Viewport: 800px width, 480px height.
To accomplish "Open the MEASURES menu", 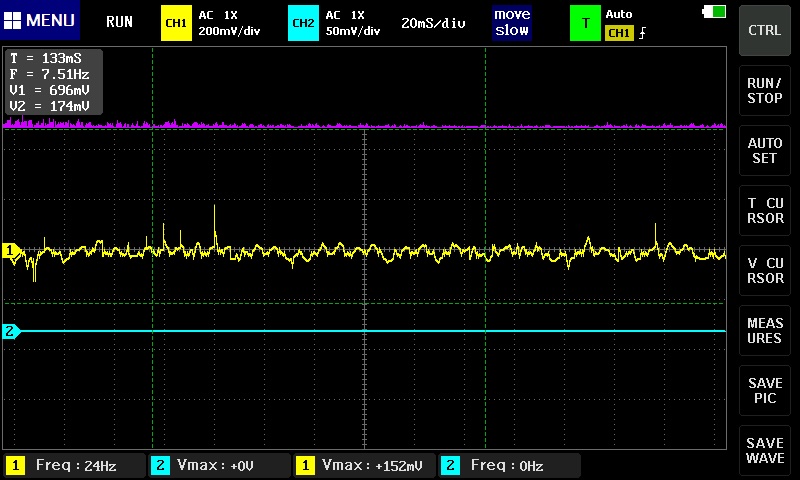I will (x=765, y=330).
